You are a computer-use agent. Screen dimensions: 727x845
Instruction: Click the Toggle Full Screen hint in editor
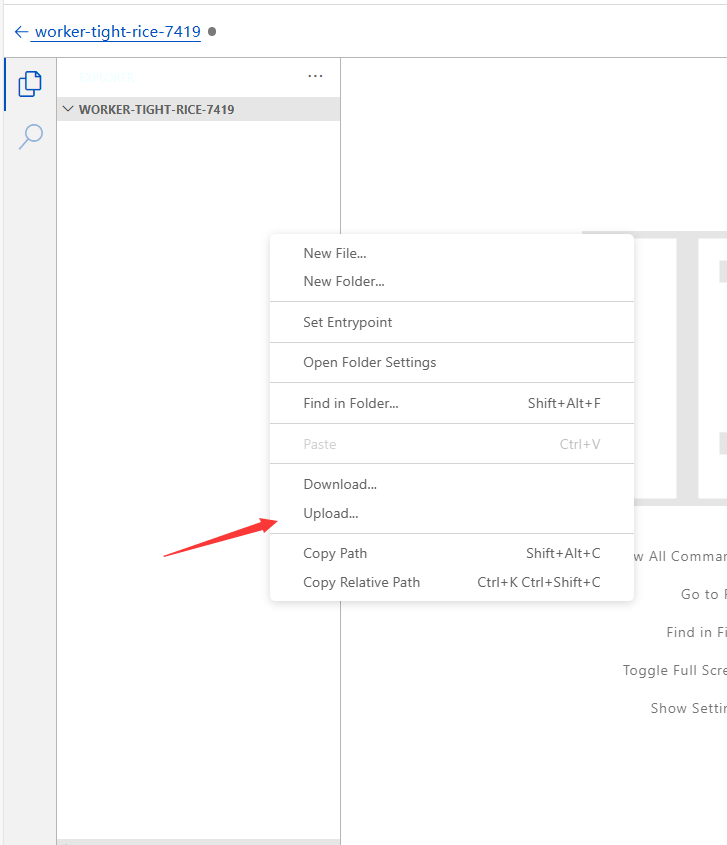coord(676,670)
